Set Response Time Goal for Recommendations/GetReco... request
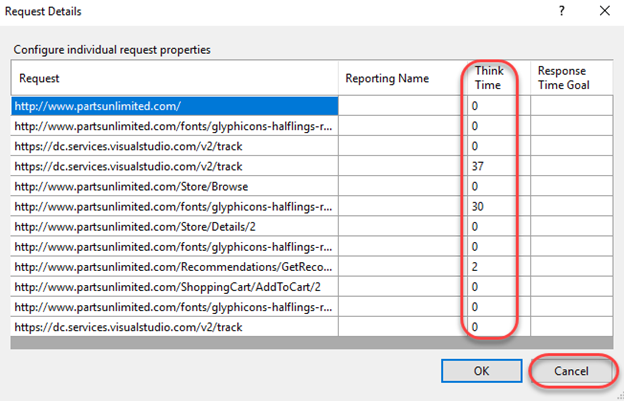Screen dimensions: 624x401 coord(571,267)
